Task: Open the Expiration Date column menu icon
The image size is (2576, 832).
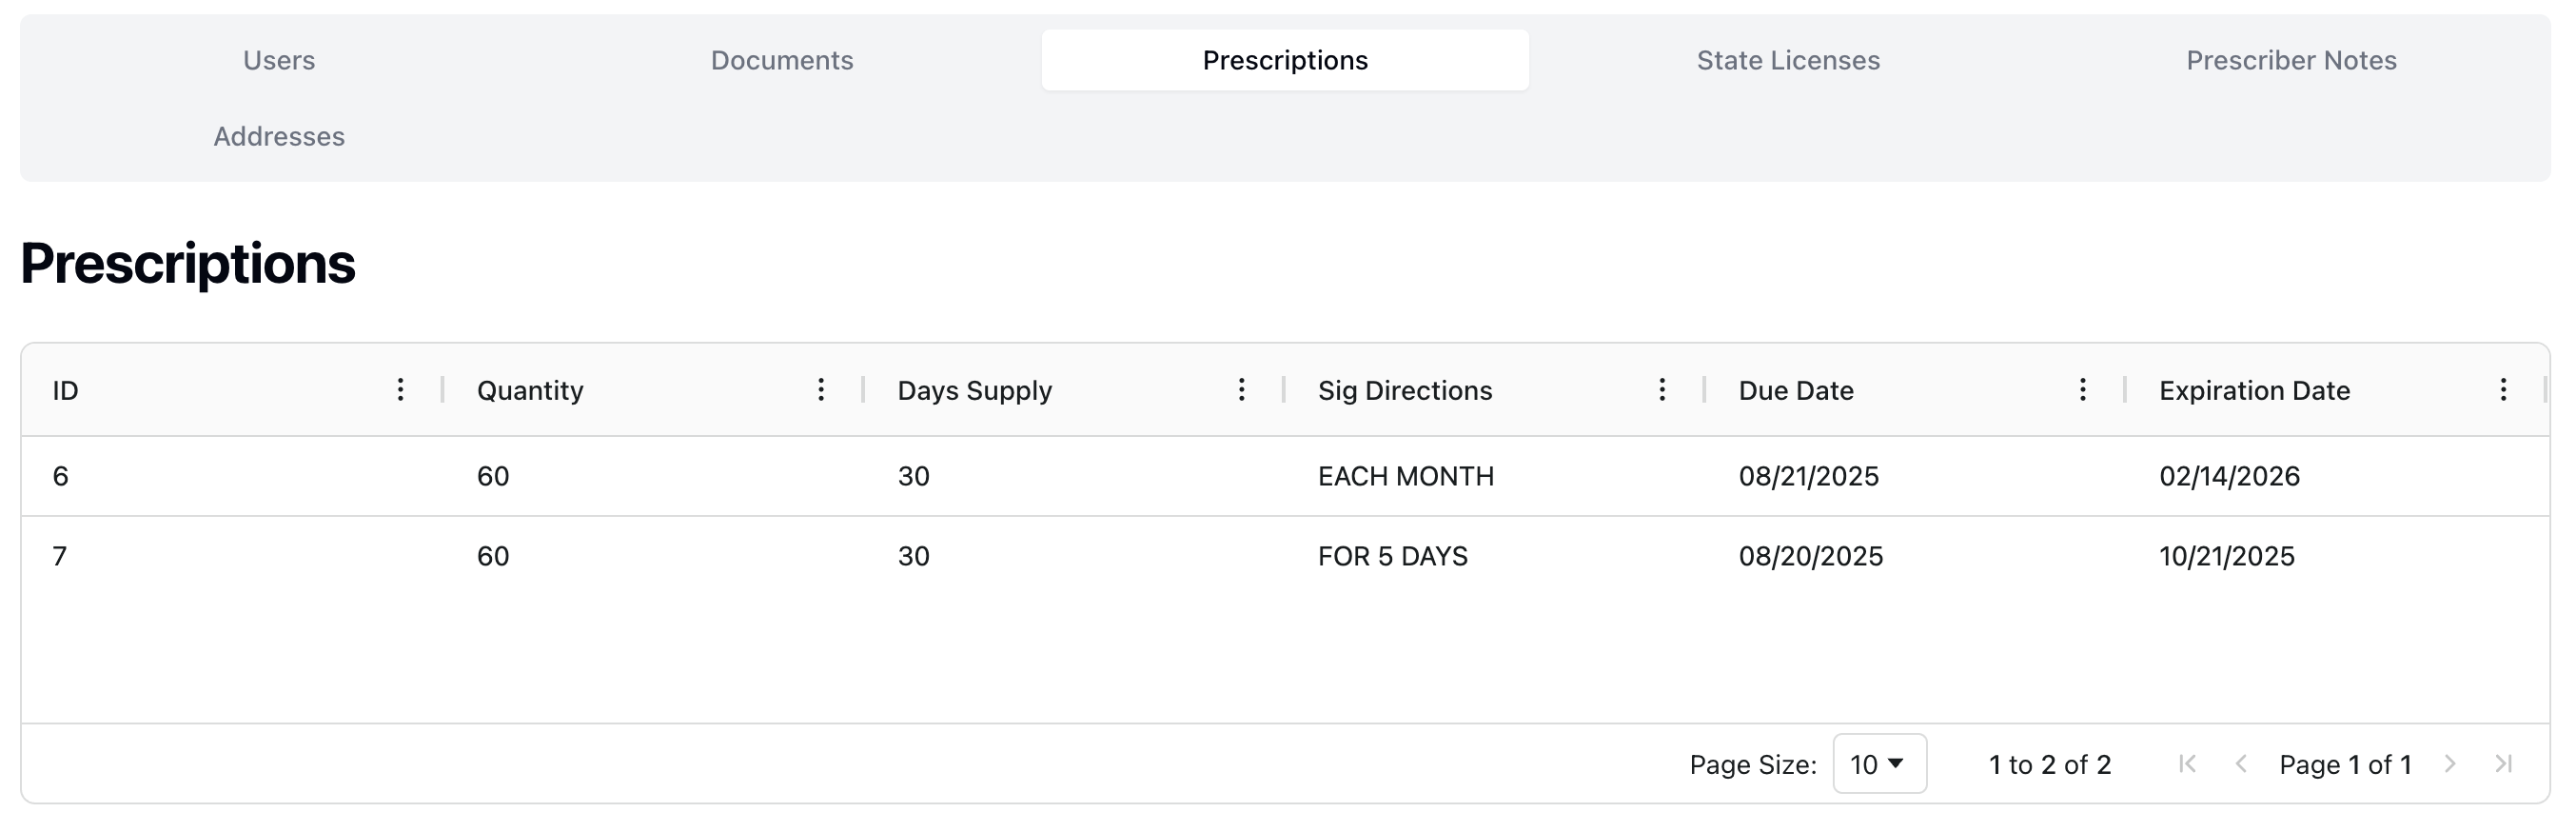Action: coord(2503,390)
